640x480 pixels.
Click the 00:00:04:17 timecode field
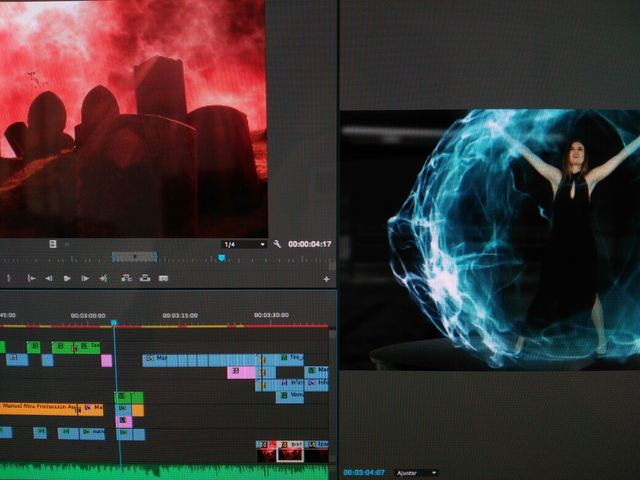point(308,244)
